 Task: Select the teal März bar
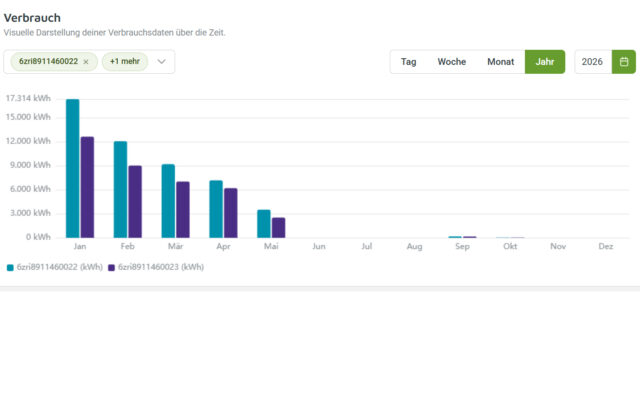click(168, 201)
